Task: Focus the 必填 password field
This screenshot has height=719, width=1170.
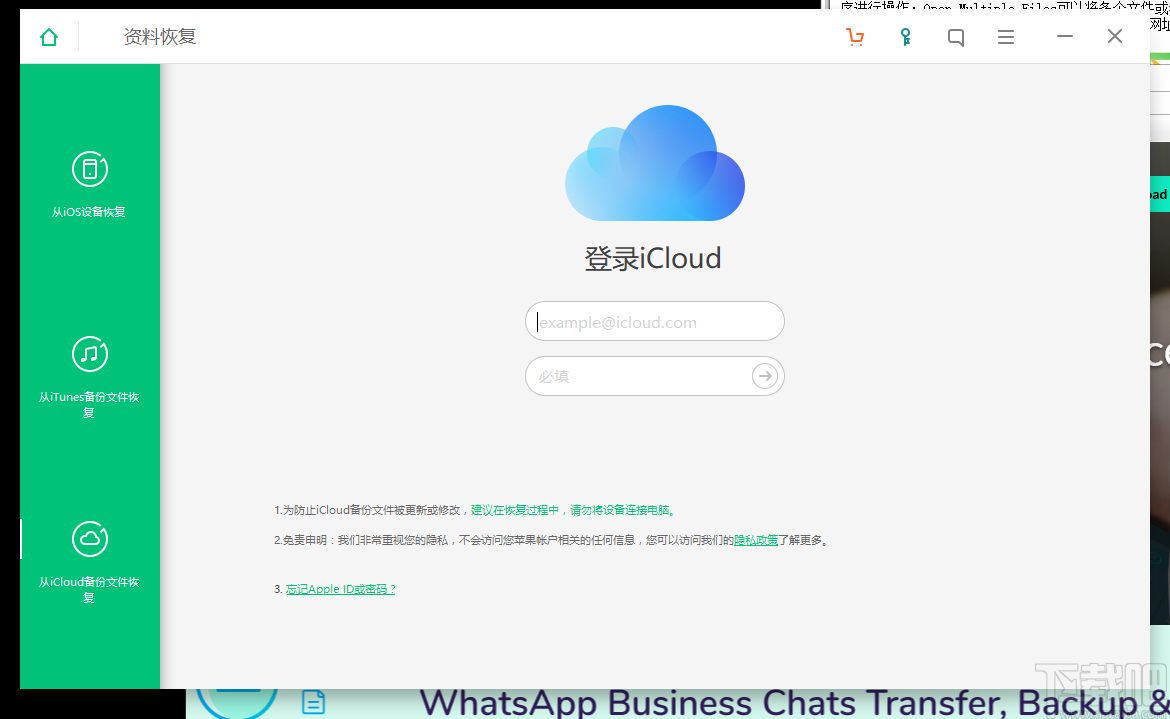Action: [654, 376]
